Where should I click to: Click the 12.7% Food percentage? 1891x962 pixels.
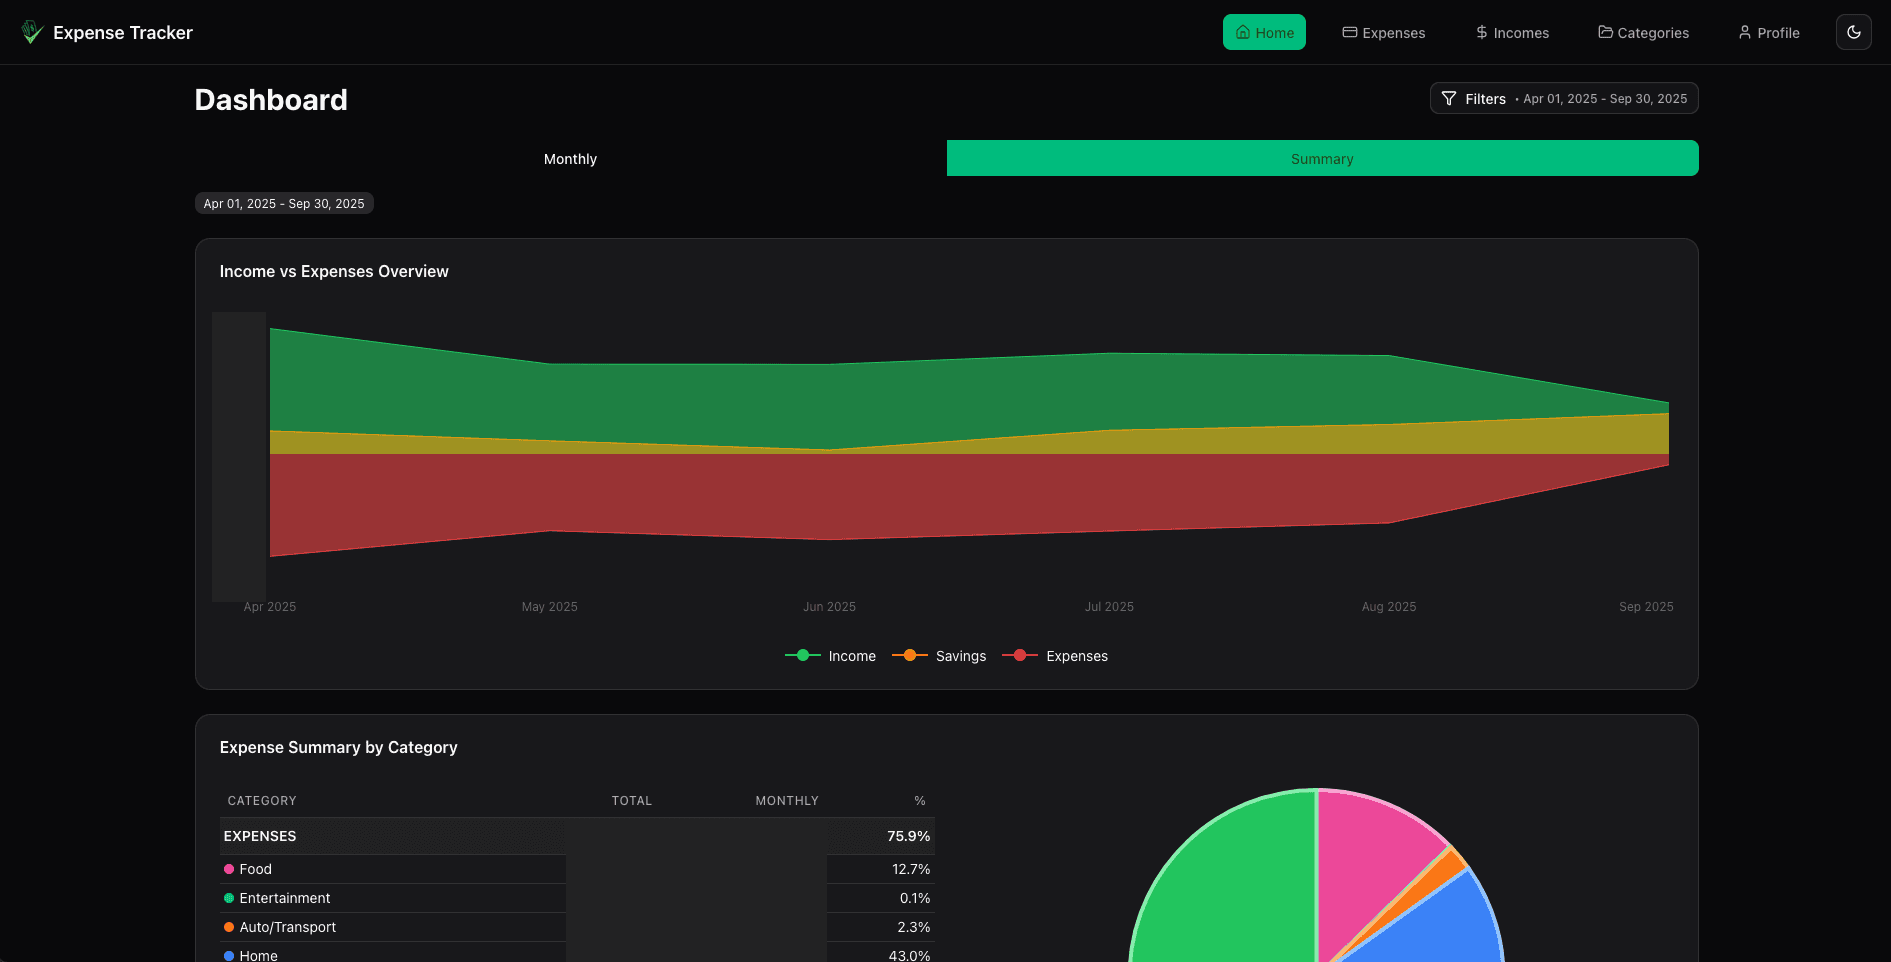tap(911, 869)
